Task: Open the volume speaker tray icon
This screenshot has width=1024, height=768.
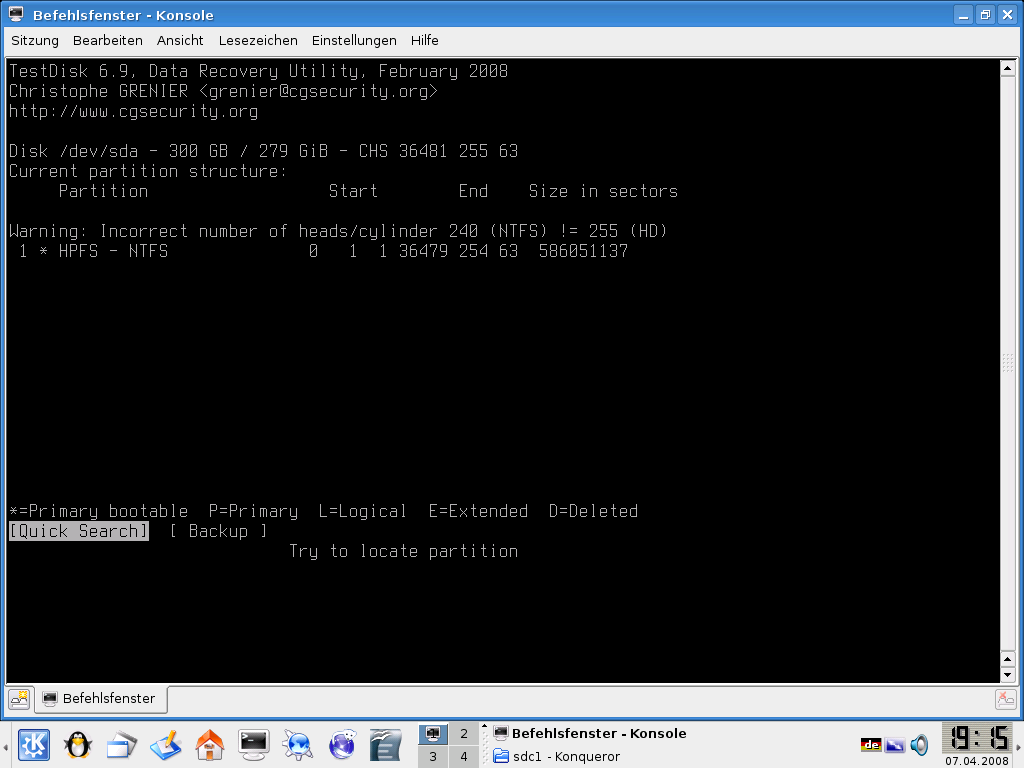Action: pyautogui.click(x=920, y=744)
